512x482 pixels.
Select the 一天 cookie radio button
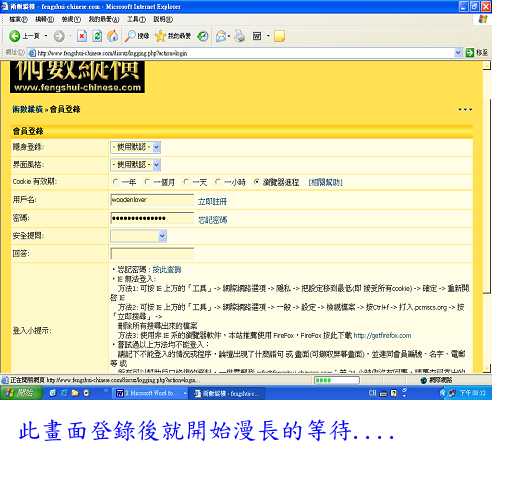(186, 182)
